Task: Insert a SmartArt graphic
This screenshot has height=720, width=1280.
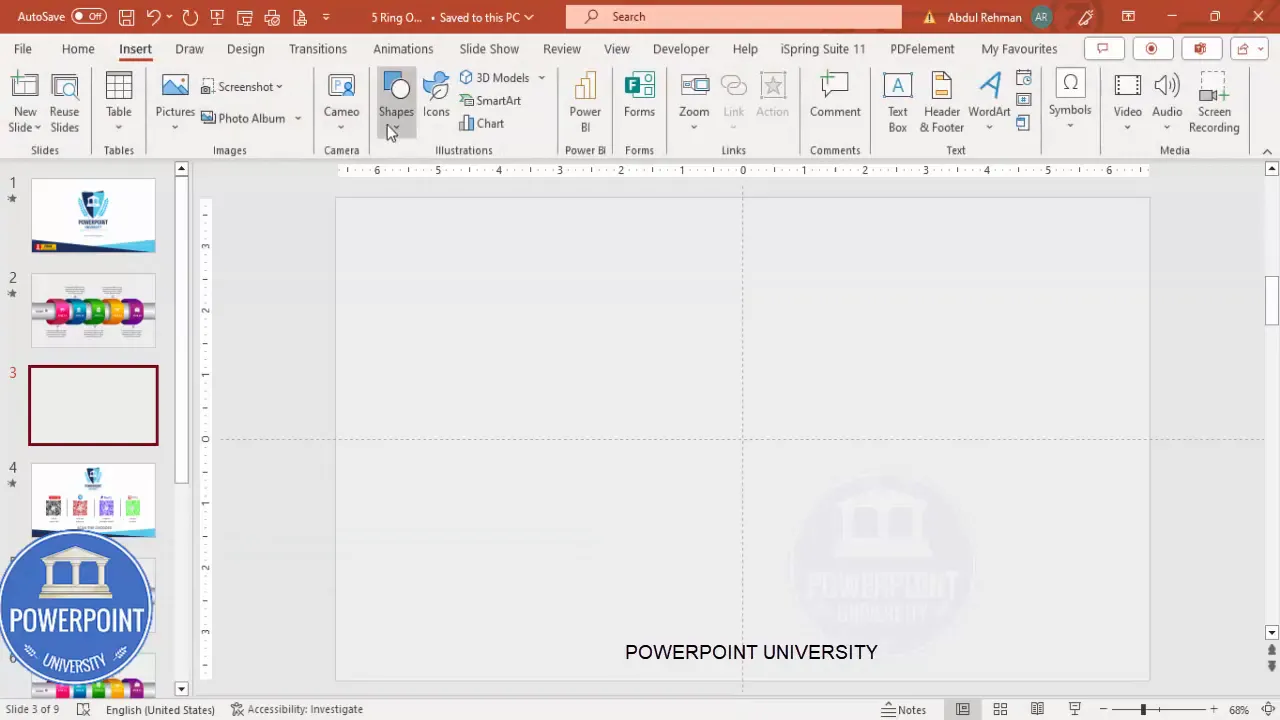Action: [x=490, y=101]
